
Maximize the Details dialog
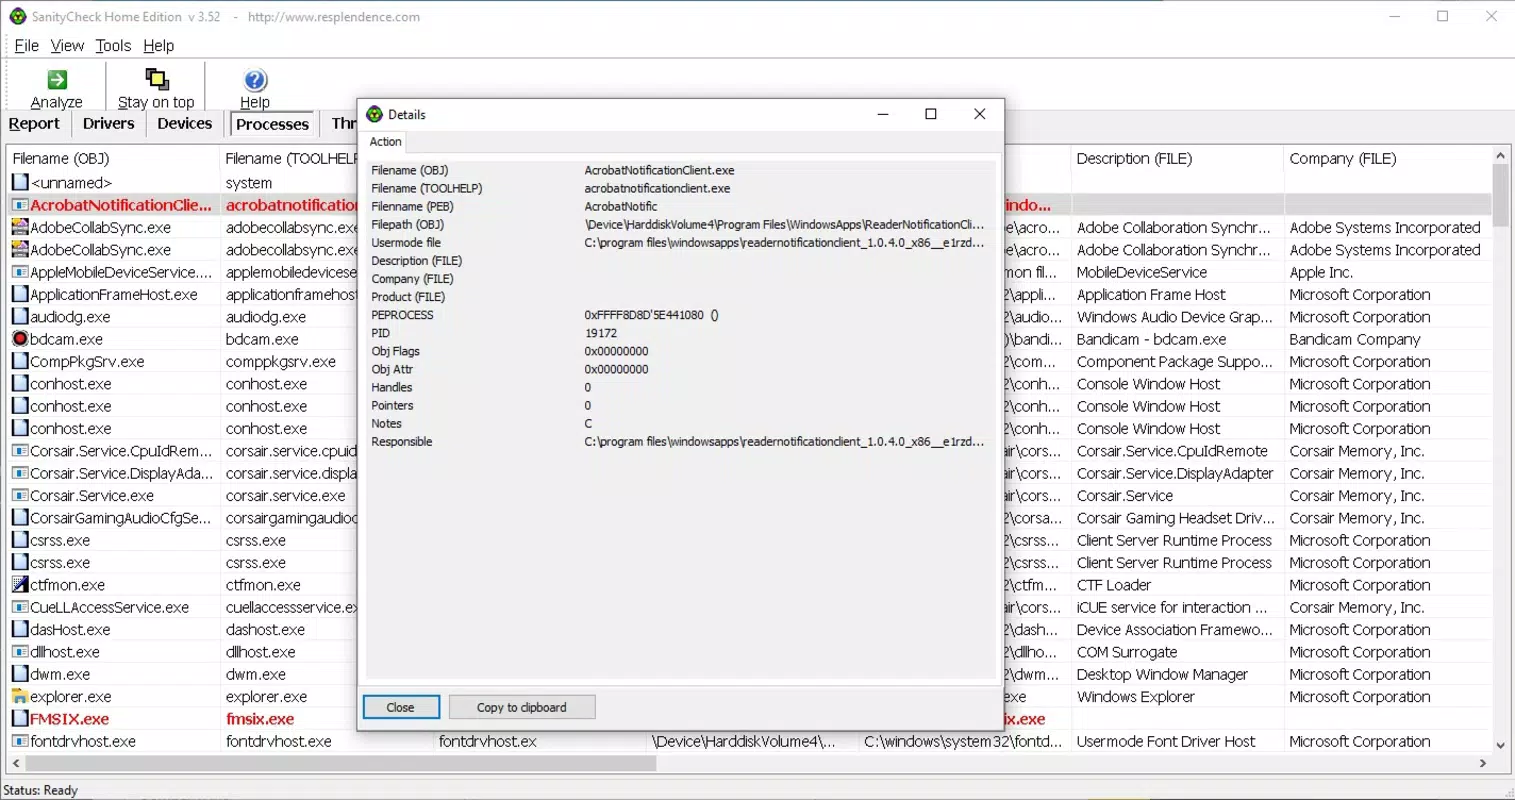tap(931, 114)
